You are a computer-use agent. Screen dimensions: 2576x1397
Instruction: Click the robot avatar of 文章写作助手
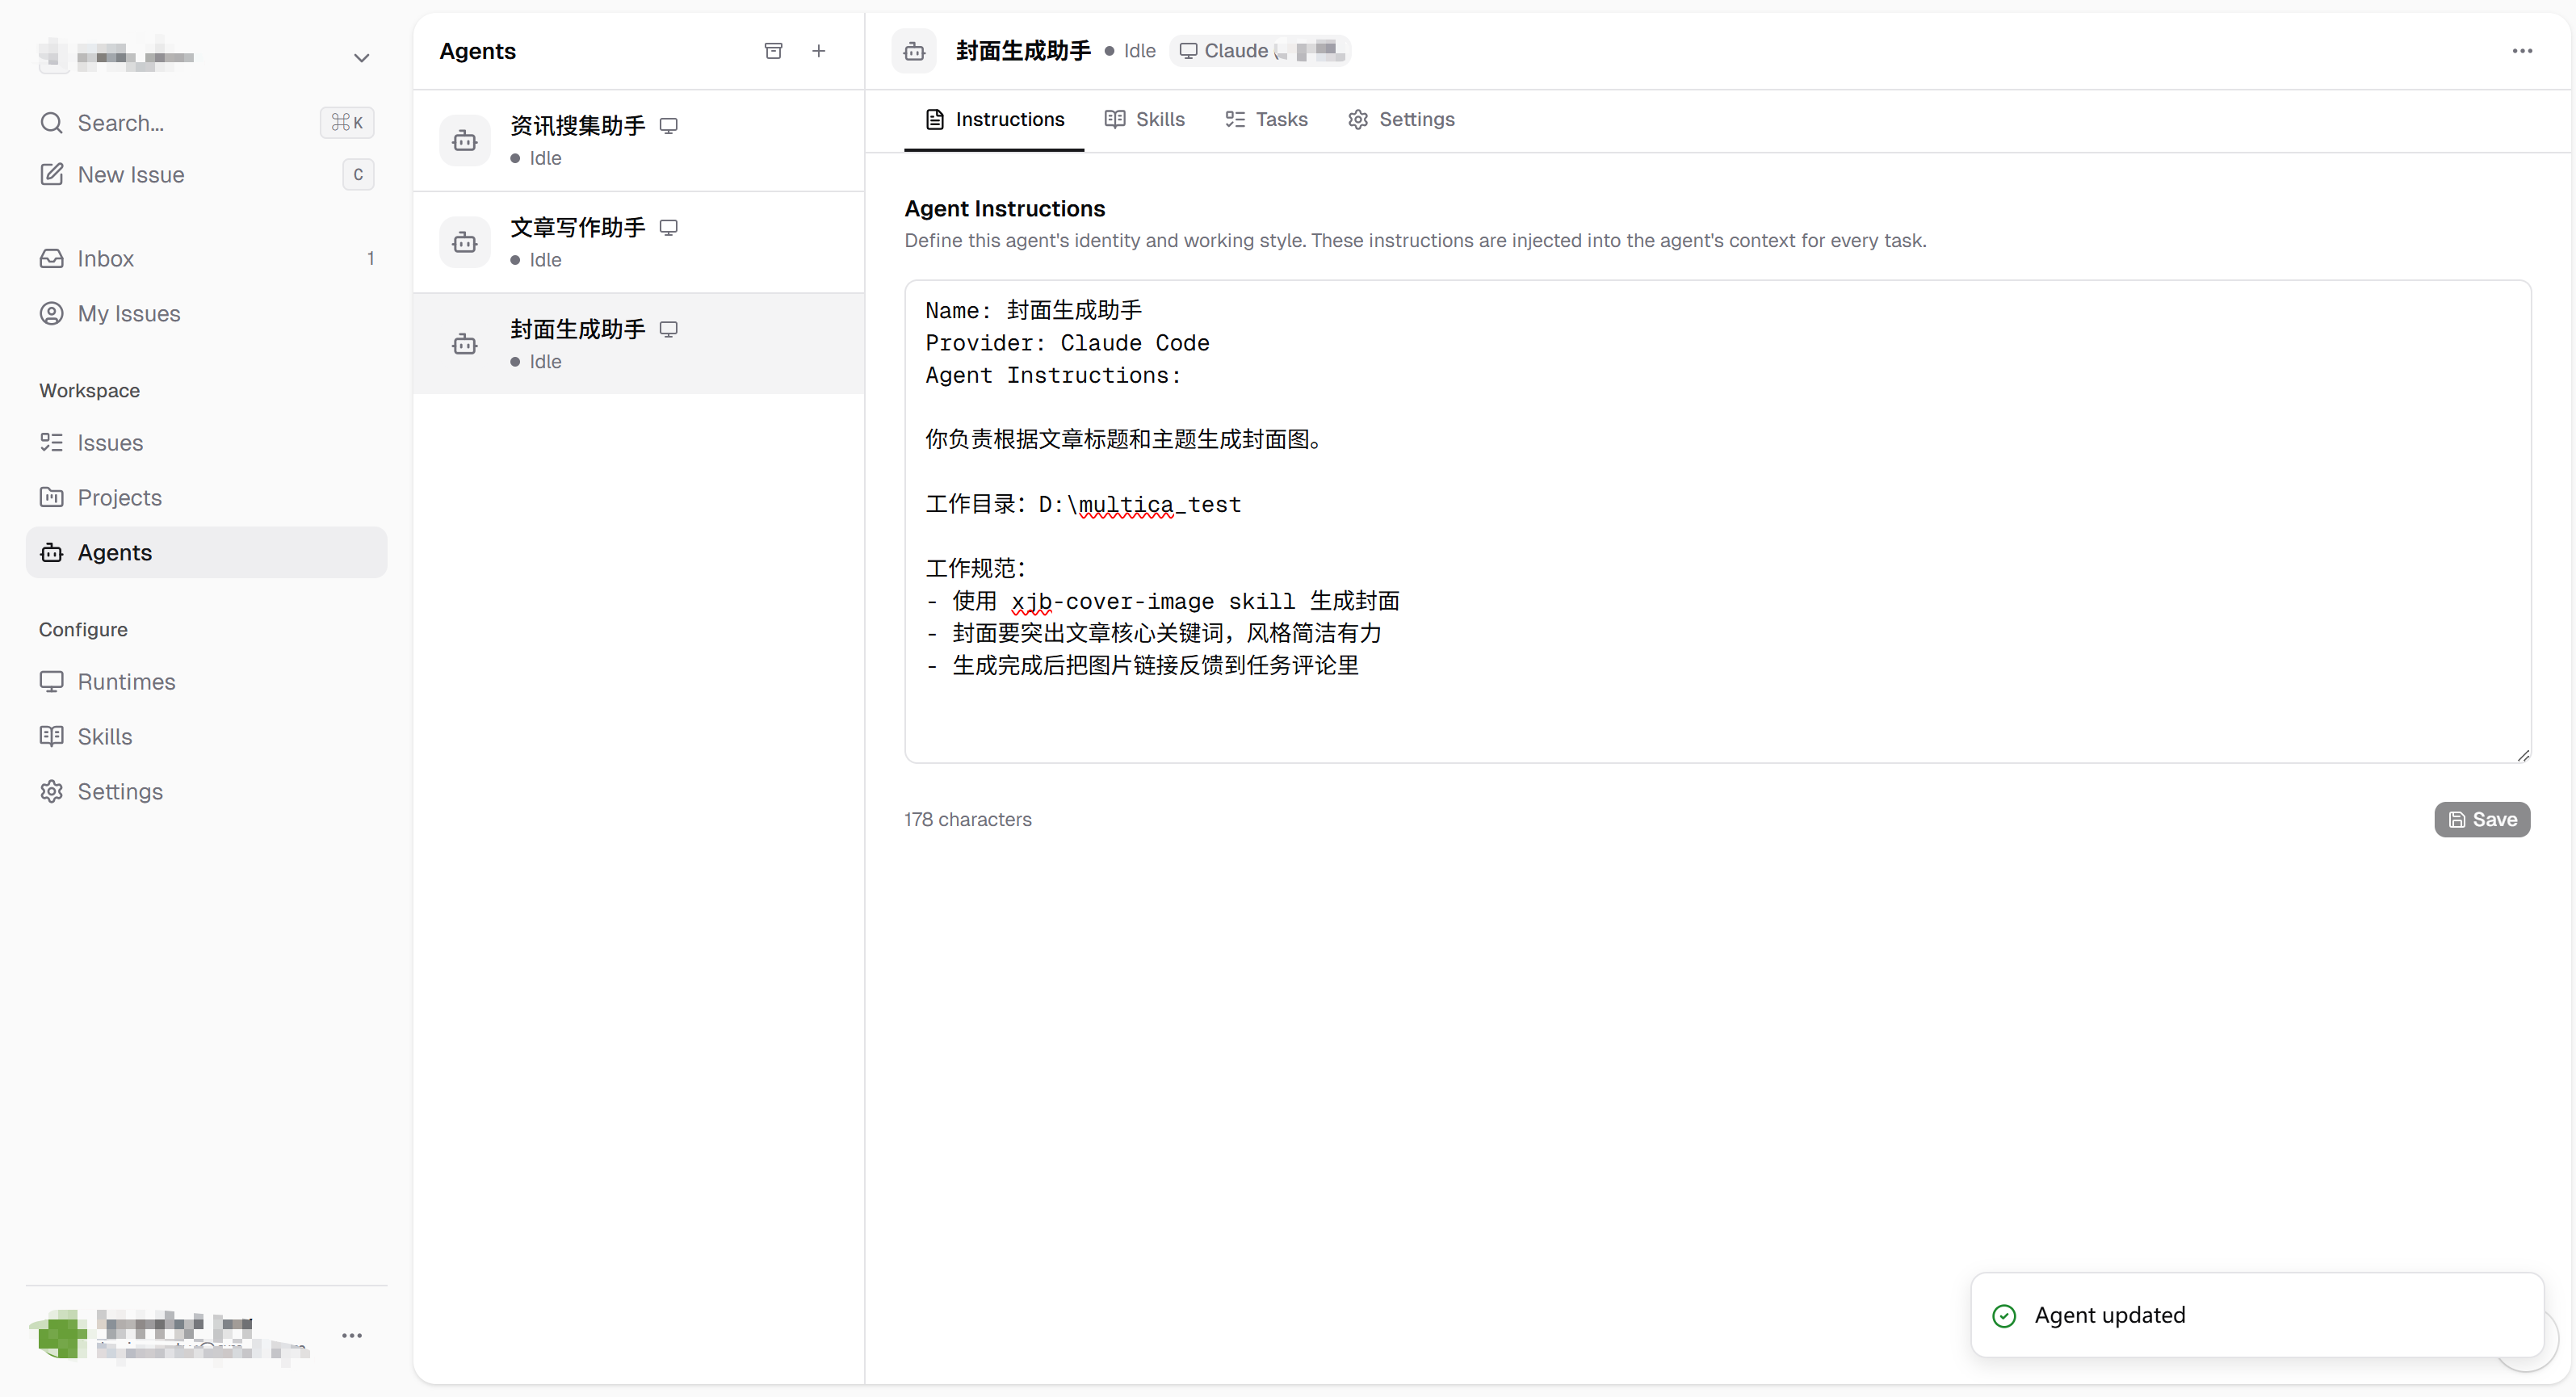465,243
